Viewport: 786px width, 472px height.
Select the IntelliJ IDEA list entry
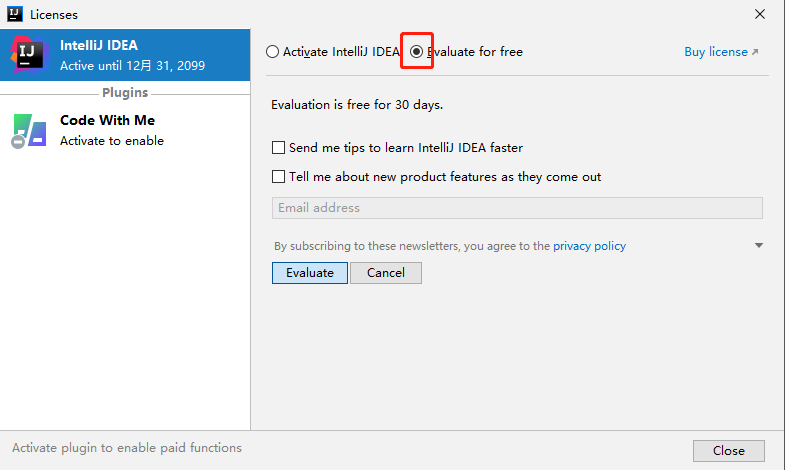click(125, 55)
